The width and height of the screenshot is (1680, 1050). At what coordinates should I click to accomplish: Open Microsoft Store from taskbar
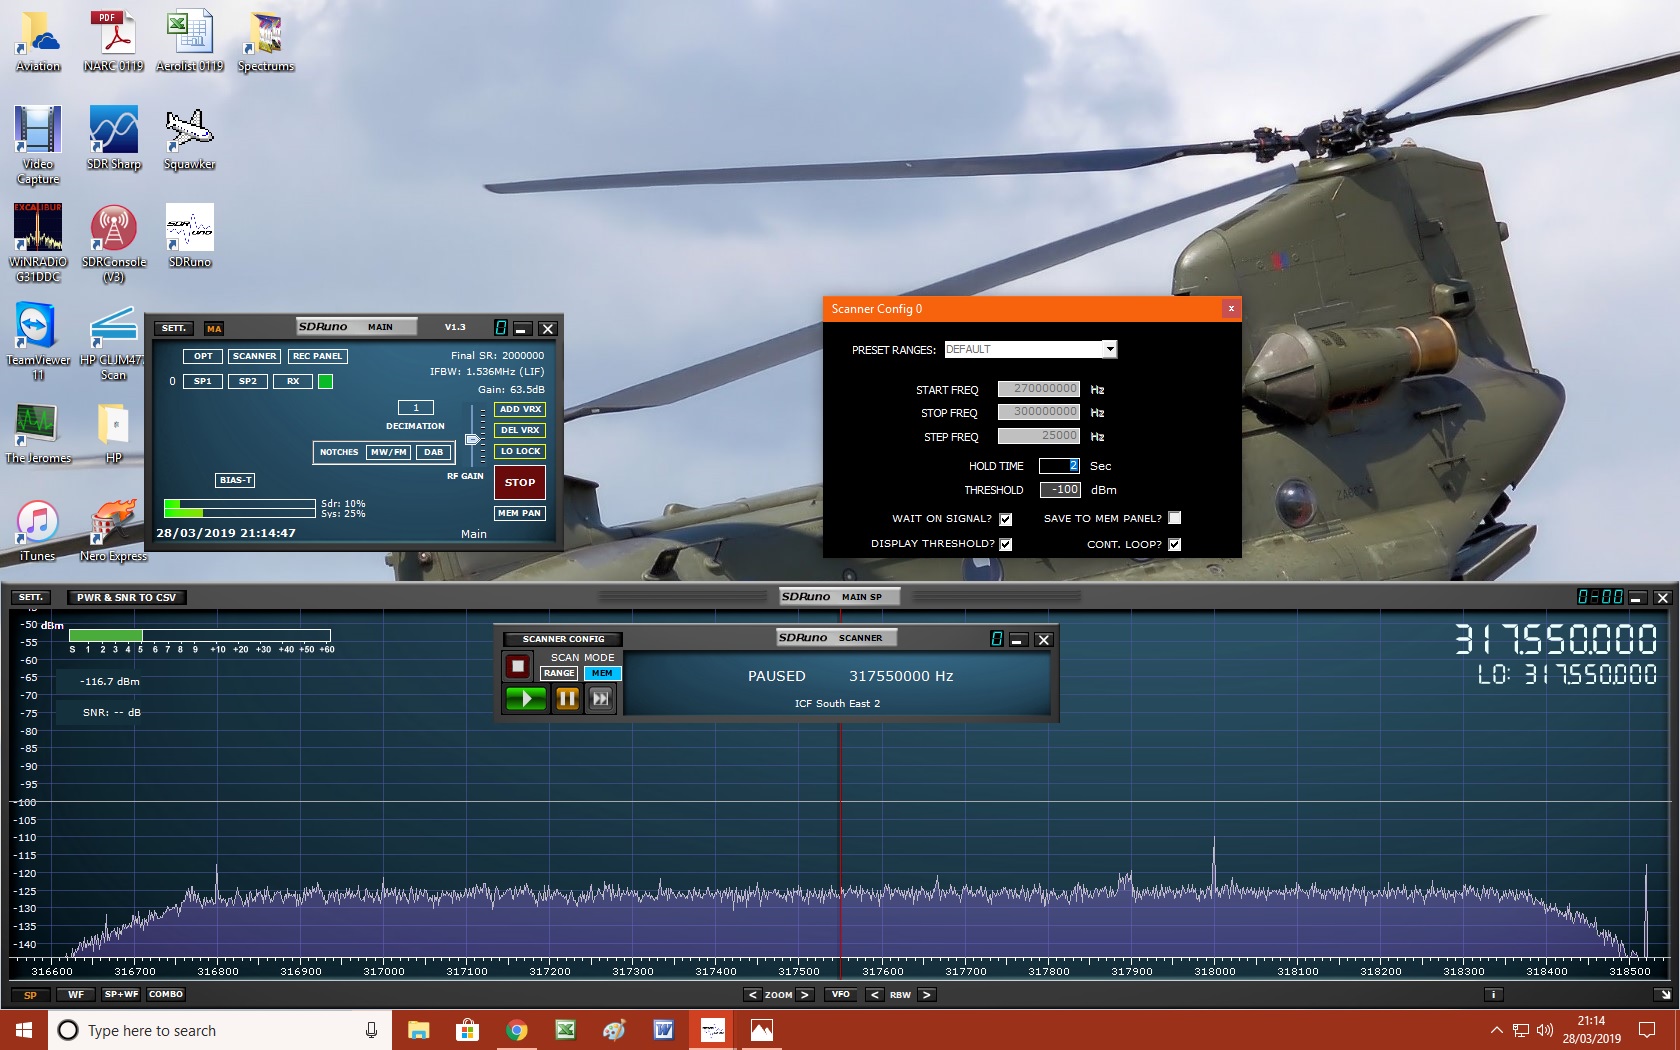pyautogui.click(x=467, y=1030)
